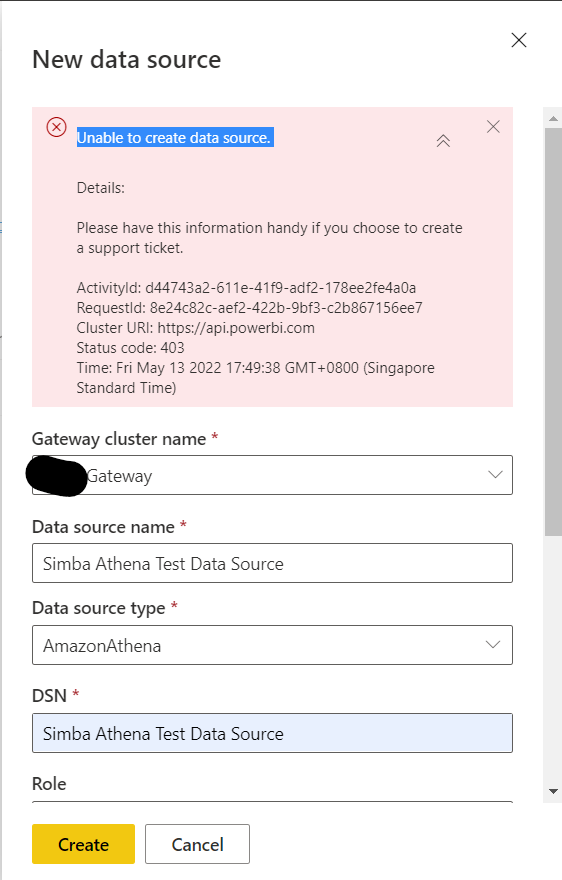
Task: Click the Time line in error details
Action: point(255,378)
